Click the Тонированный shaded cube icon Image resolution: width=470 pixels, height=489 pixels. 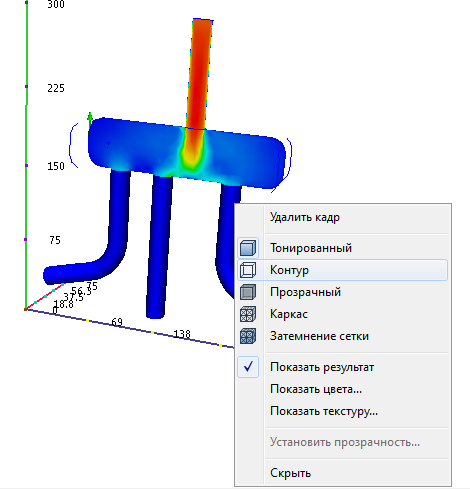(x=248, y=248)
